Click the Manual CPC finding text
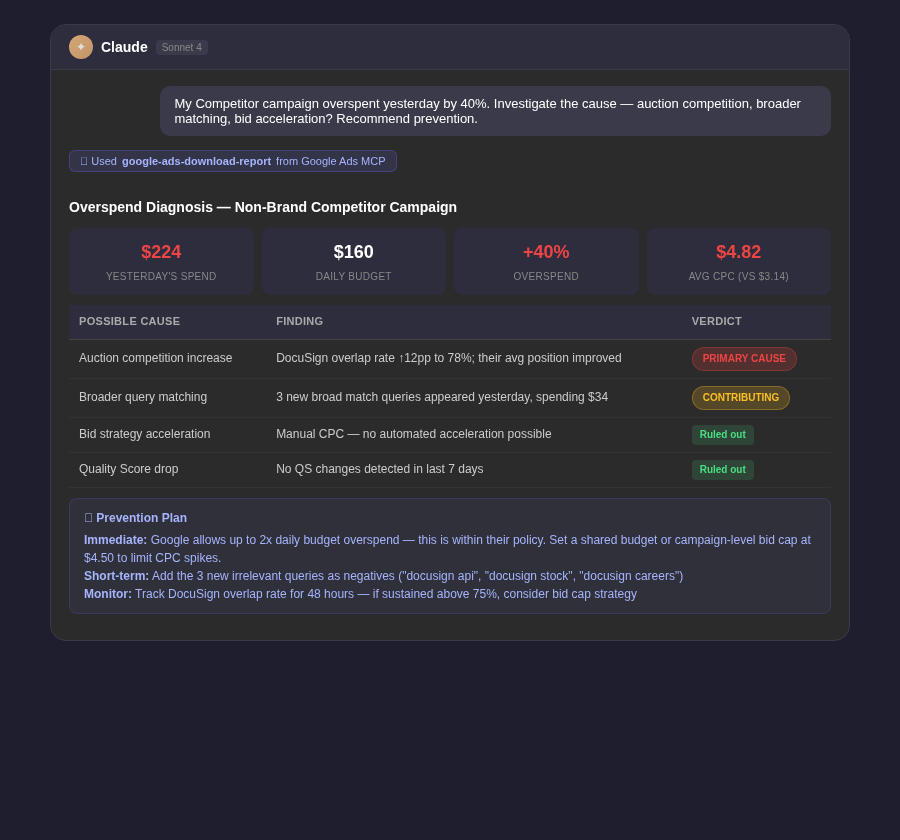 pyautogui.click(x=413, y=434)
